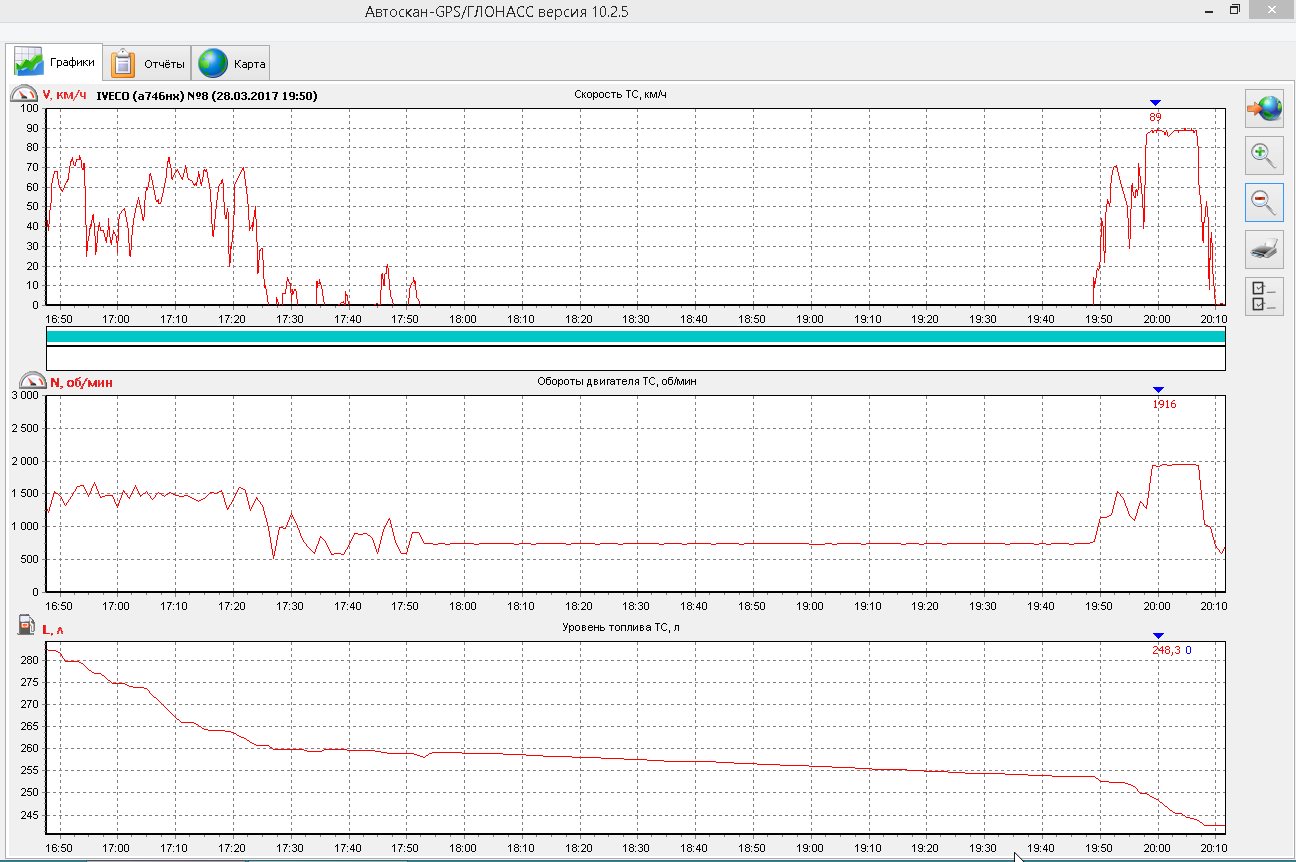The width and height of the screenshot is (1296, 862).
Task: Zoom in using the green plus magnifier
Action: point(1264,155)
